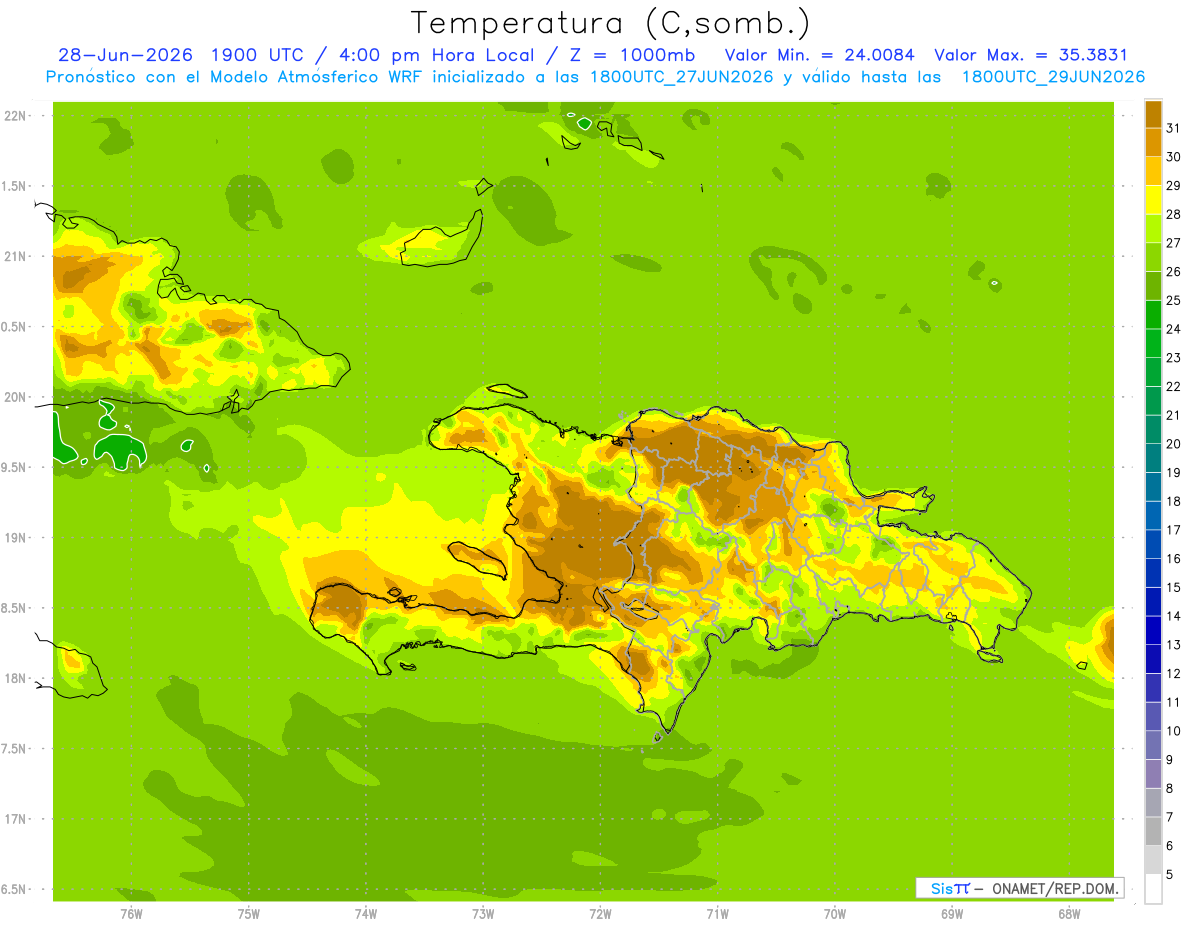Click the white swatch below 5

(1153, 888)
